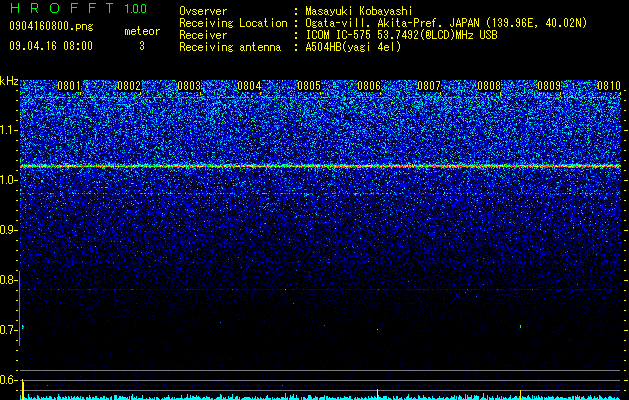Click the 0809 time marker label
This screenshot has height=400, width=629.
(x=549, y=86)
